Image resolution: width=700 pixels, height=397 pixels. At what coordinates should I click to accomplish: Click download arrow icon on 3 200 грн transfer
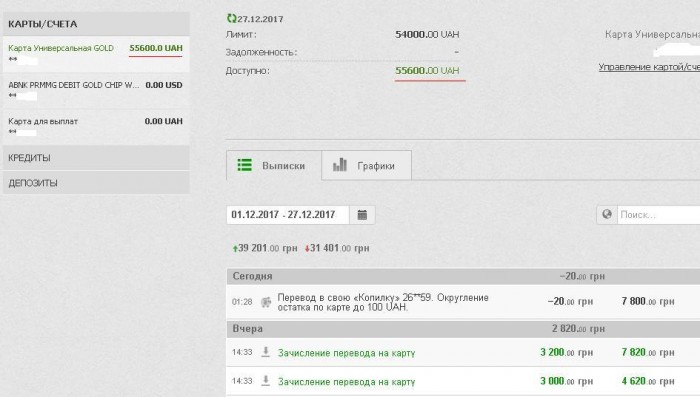pyautogui.click(x=266, y=352)
